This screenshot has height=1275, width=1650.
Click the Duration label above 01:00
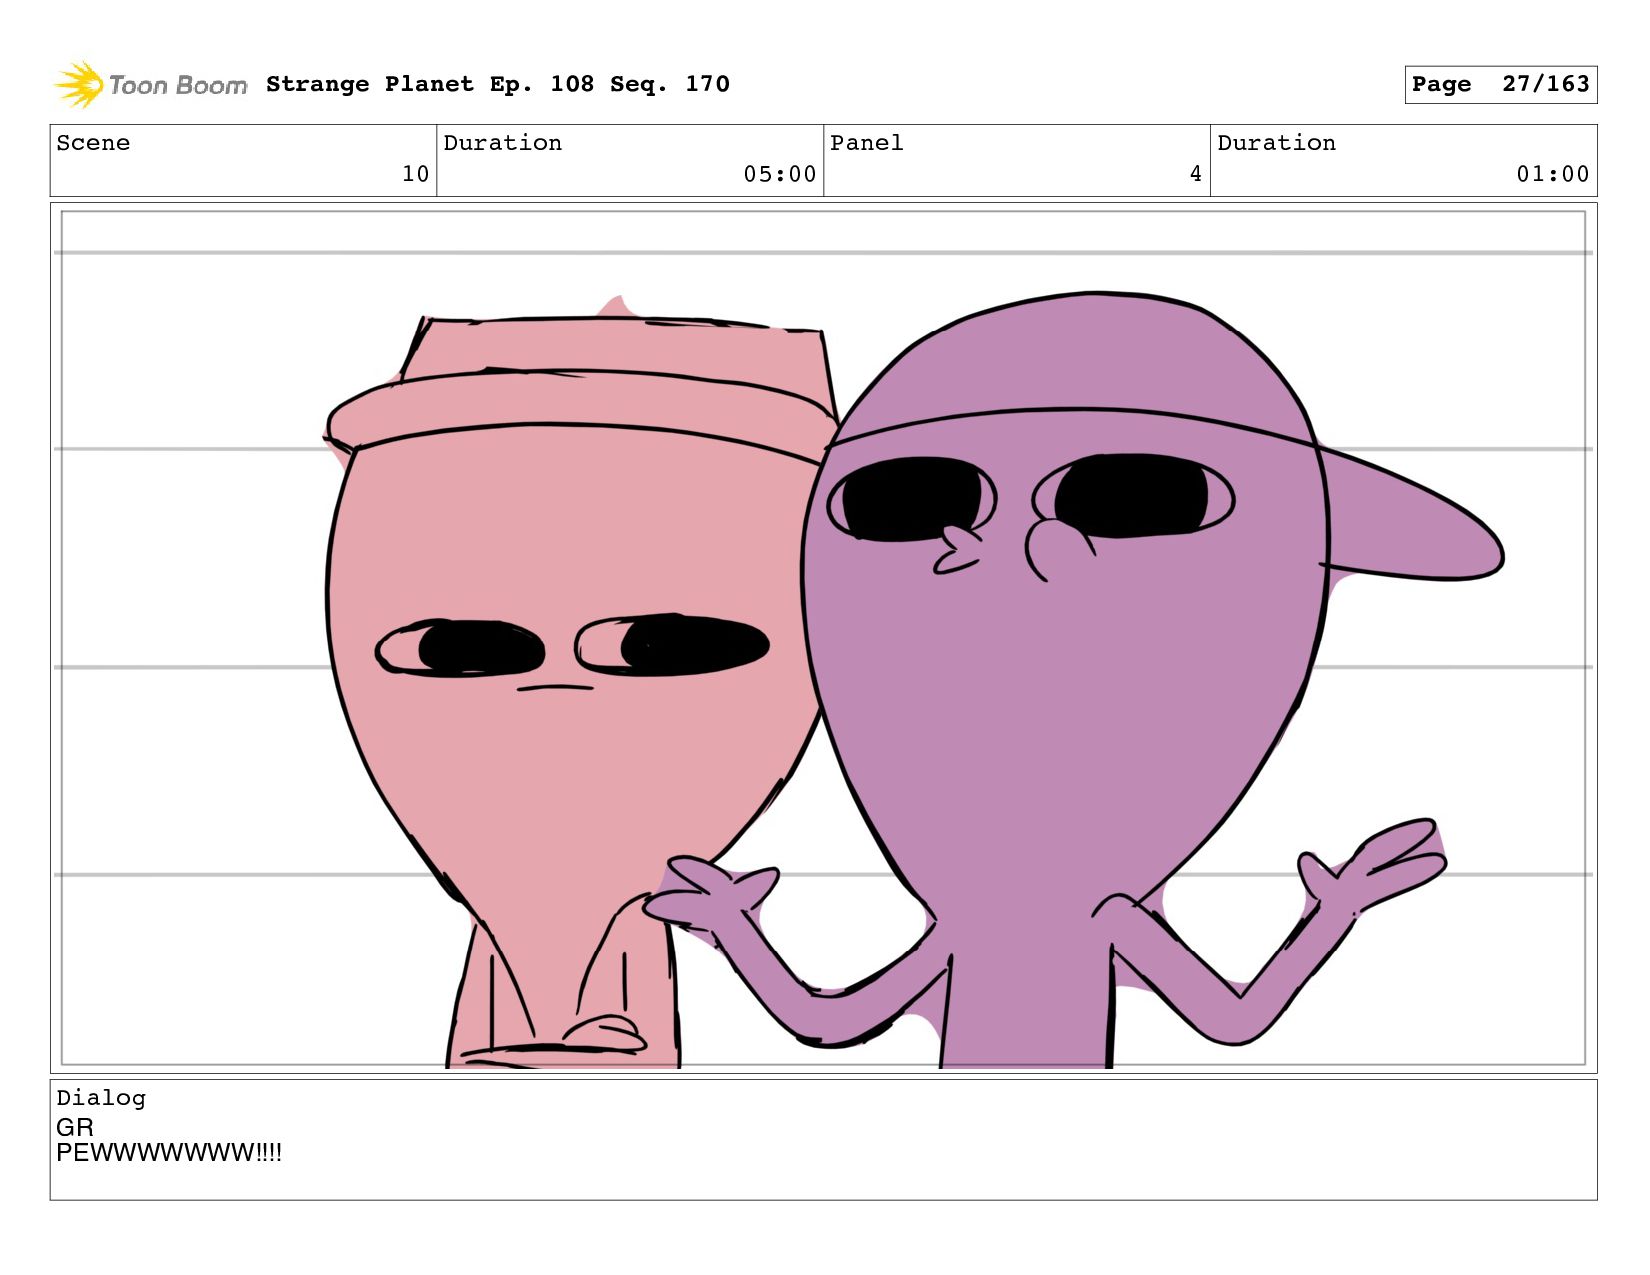coord(1276,143)
